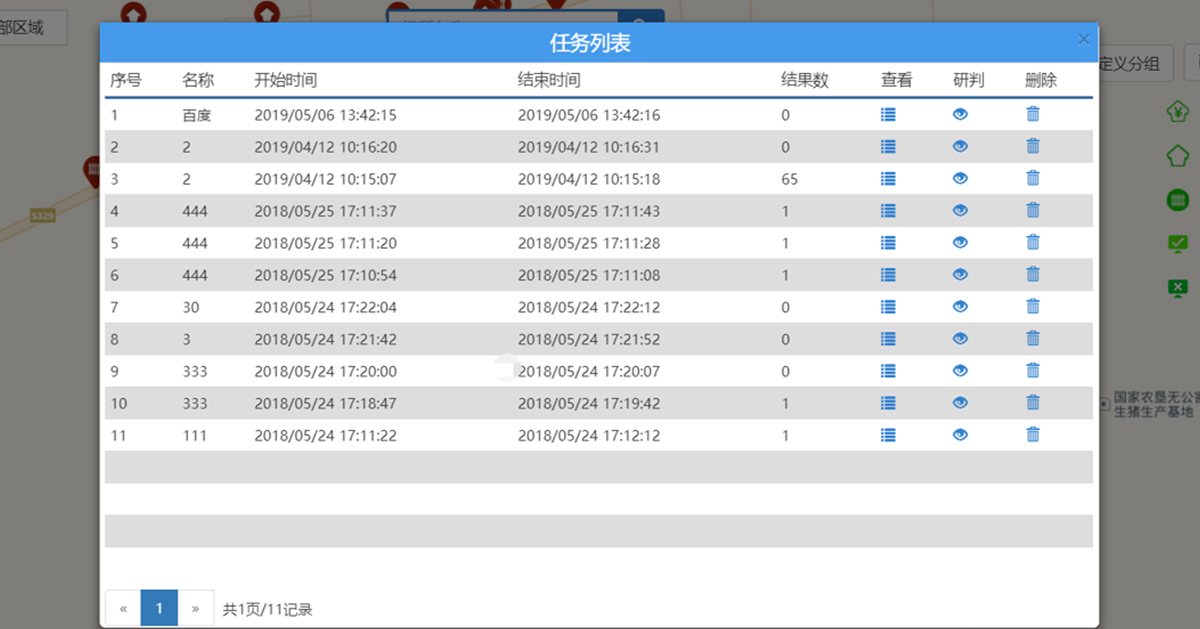Select page 1 in pagination
This screenshot has height=629, width=1200.
pyautogui.click(x=159, y=608)
